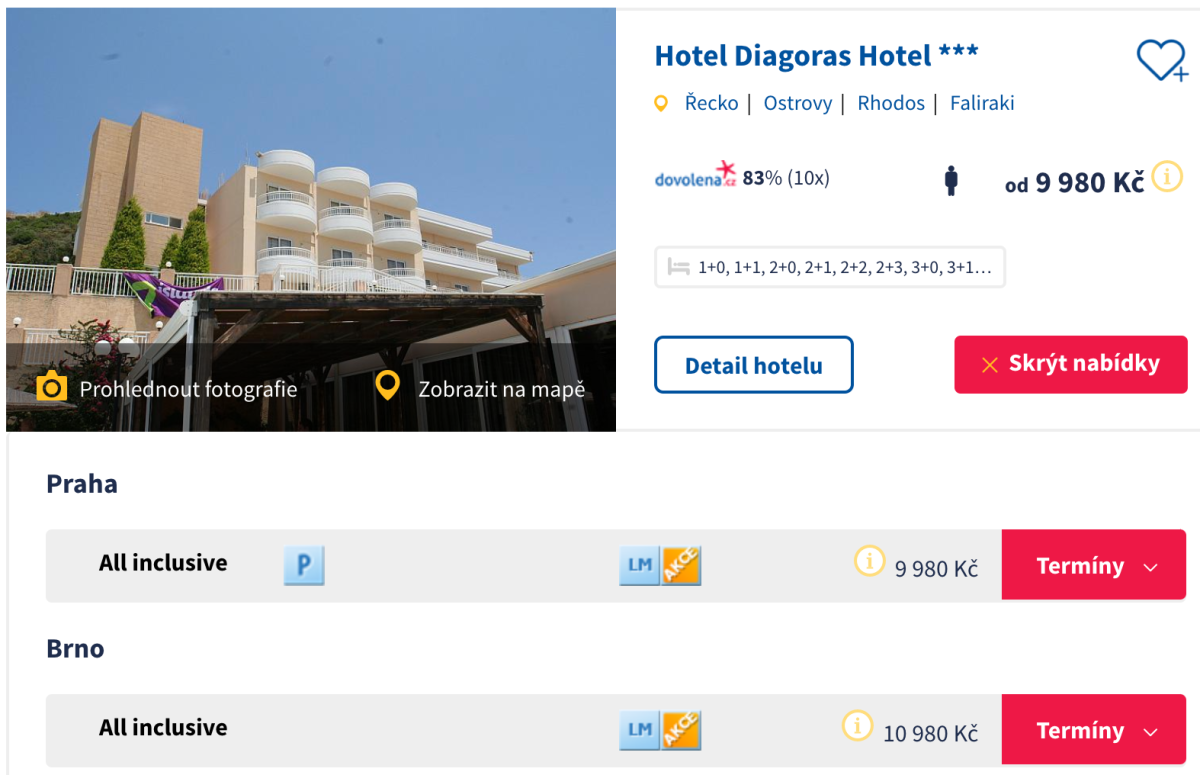Click info icon next to Praha price
The height and width of the screenshot is (775, 1200).
pos(869,561)
